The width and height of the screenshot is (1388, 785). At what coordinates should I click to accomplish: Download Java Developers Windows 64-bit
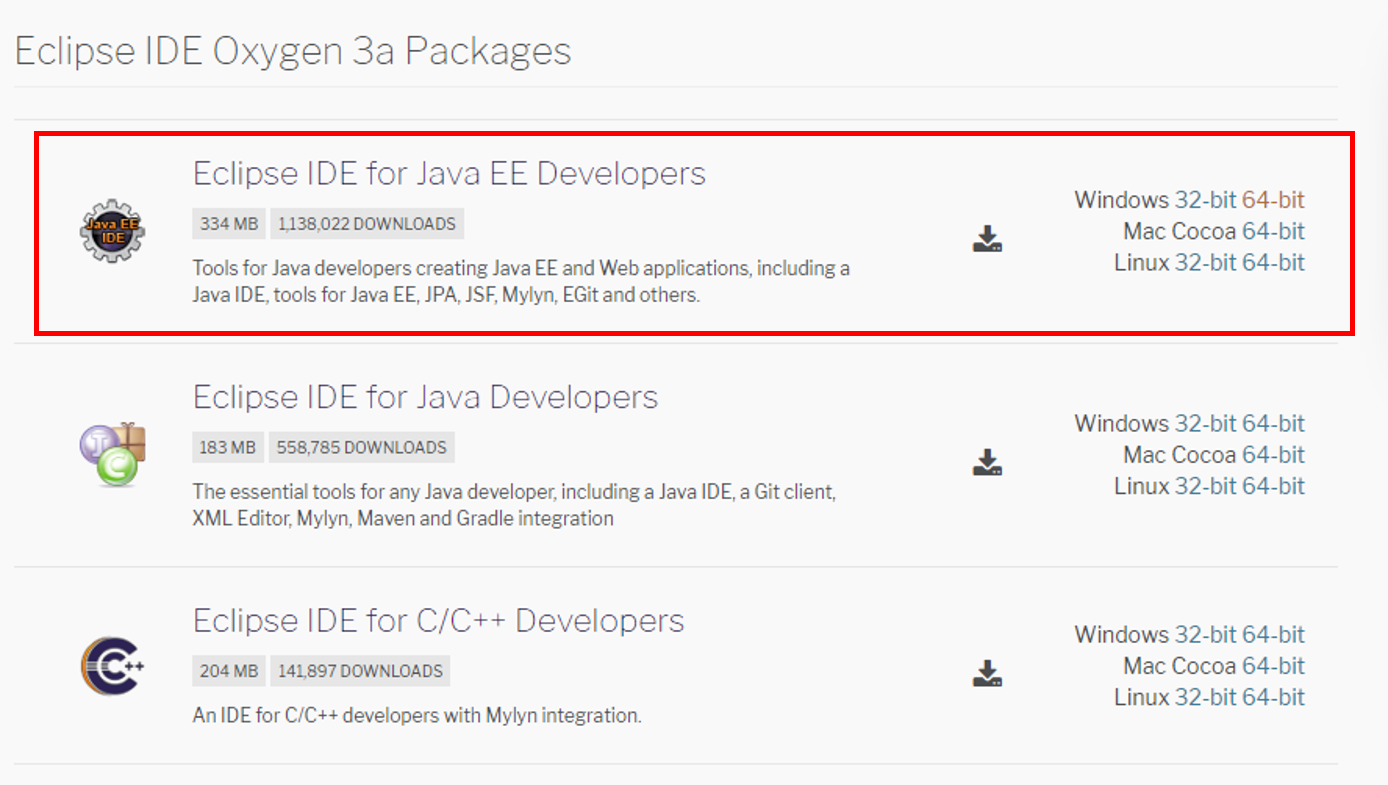pos(1273,423)
